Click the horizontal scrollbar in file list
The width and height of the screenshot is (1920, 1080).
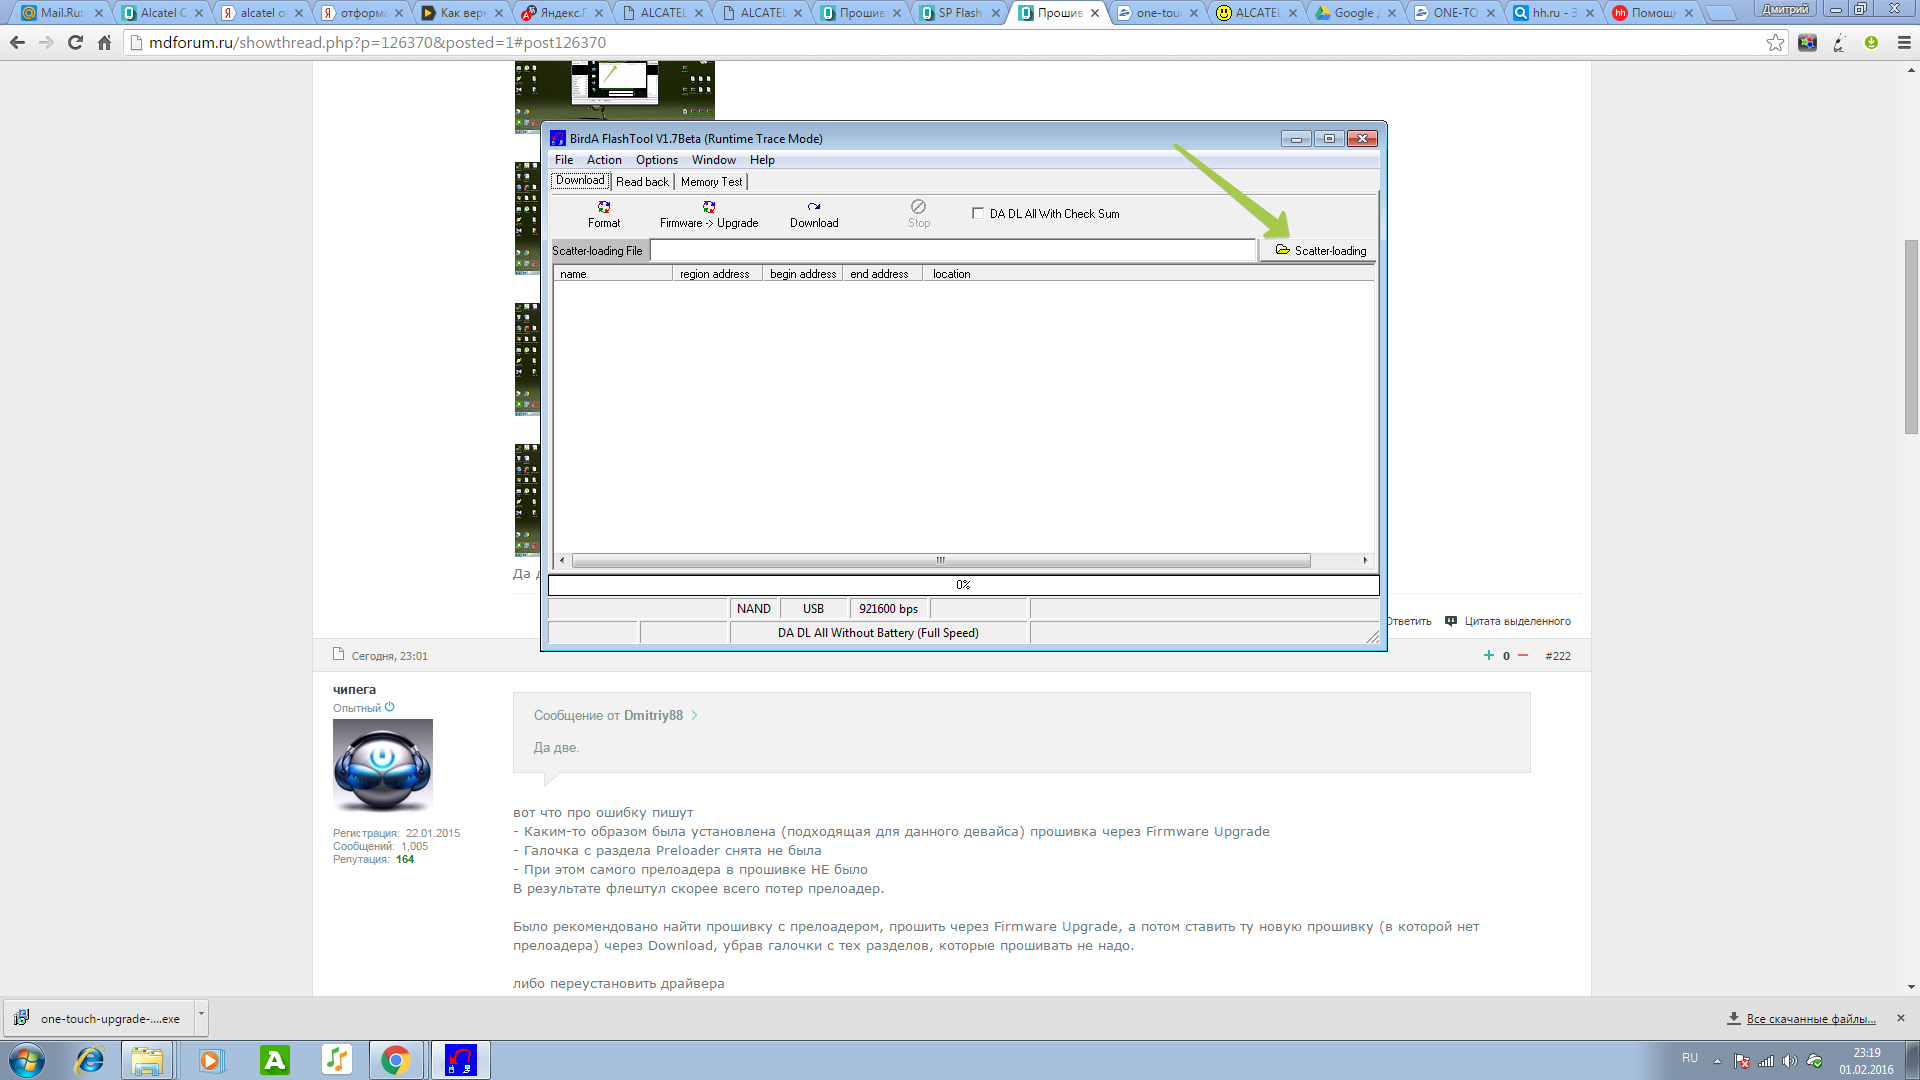pos(940,560)
